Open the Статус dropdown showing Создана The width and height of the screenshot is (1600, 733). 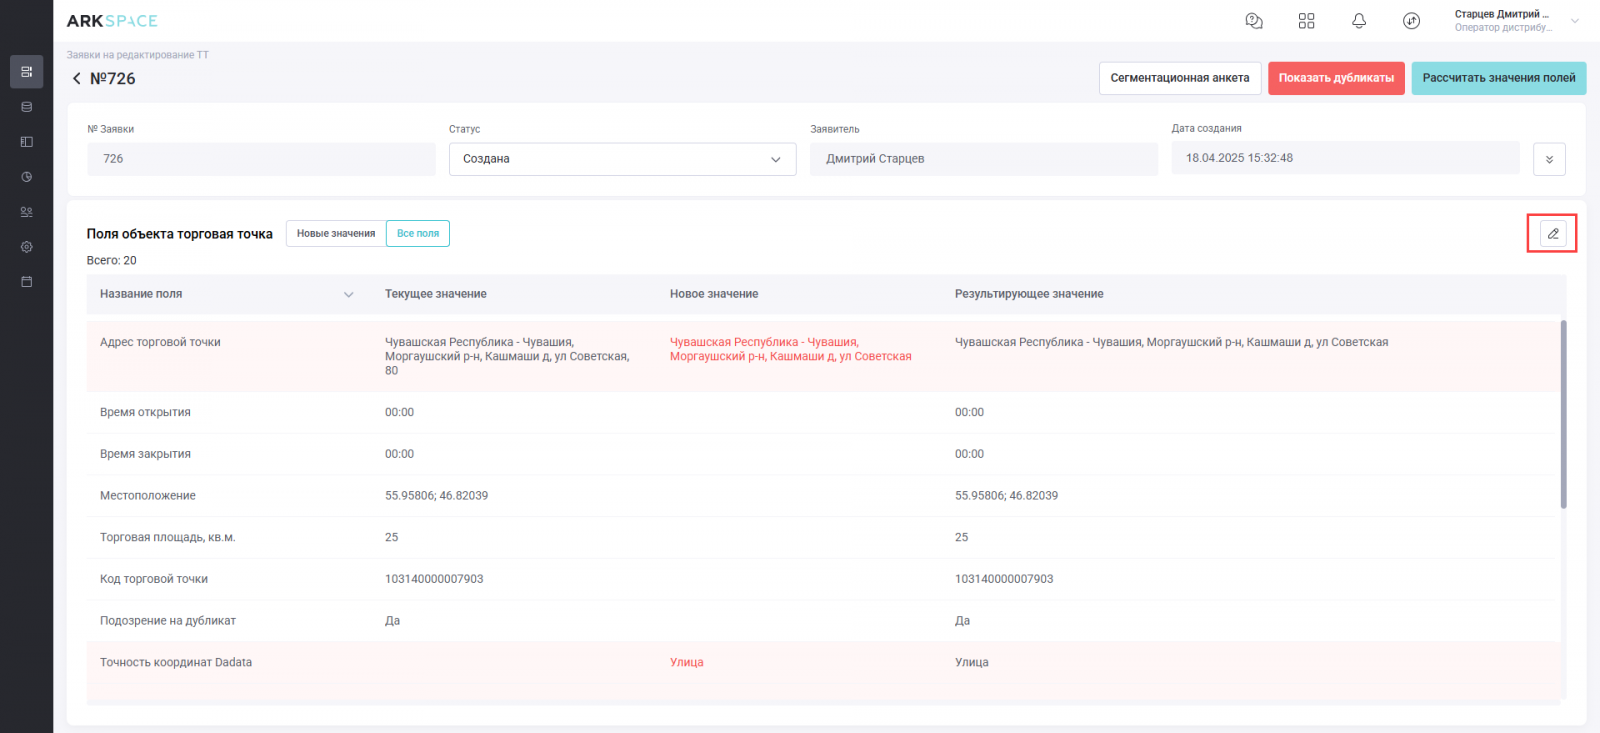pos(622,159)
